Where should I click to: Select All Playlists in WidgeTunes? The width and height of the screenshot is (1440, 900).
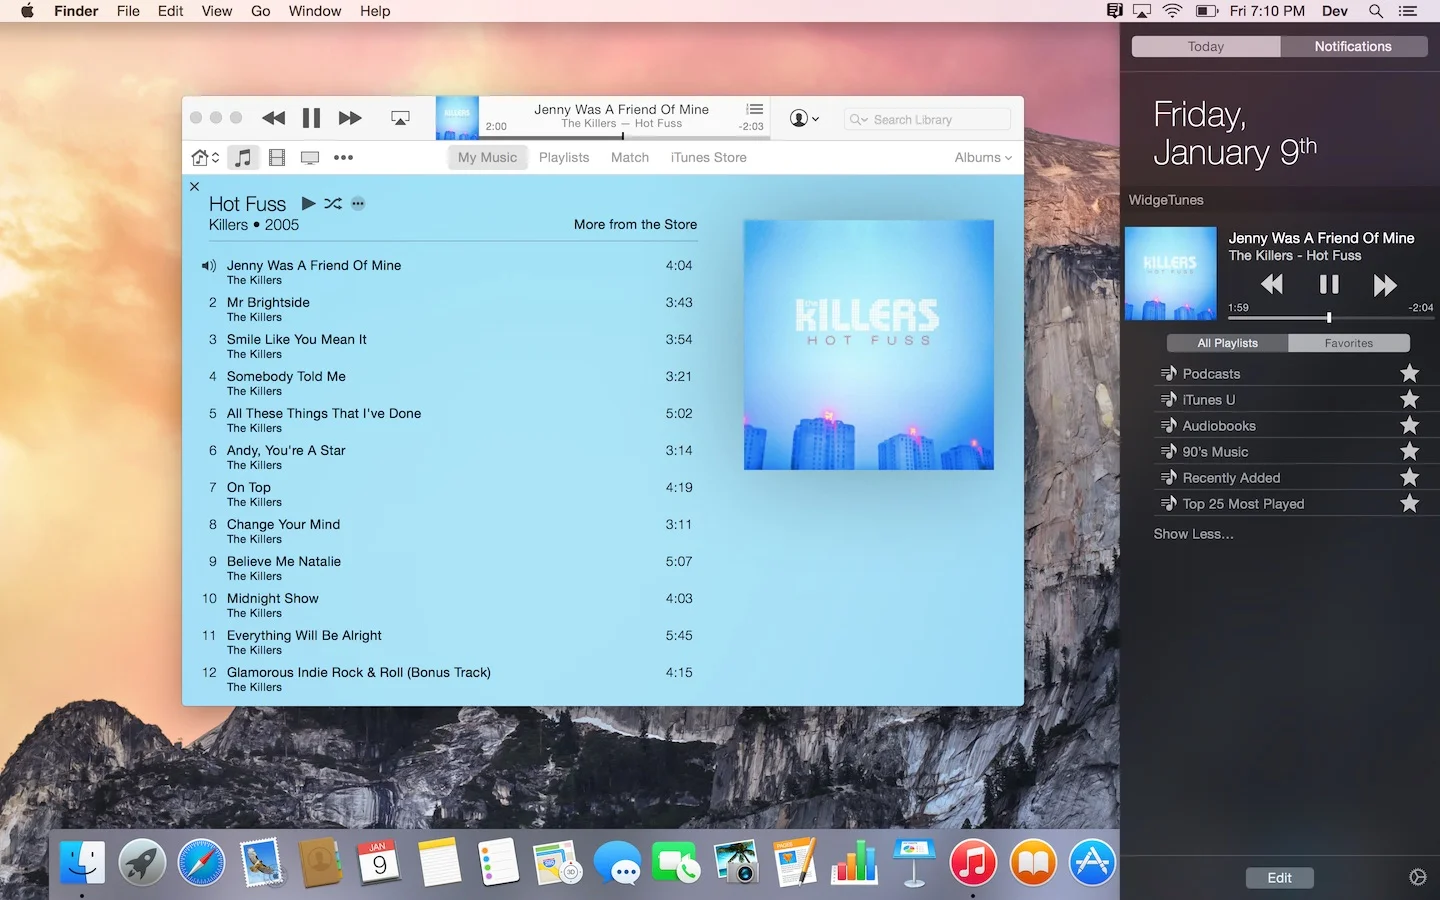(x=1228, y=343)
